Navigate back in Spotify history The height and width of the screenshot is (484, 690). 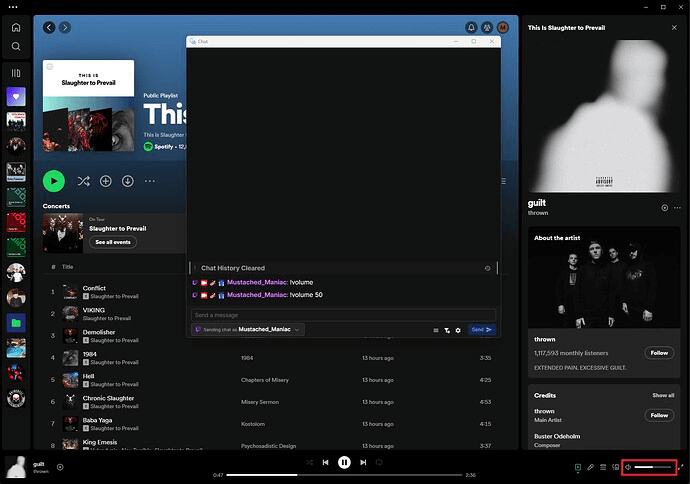(49, 27)
